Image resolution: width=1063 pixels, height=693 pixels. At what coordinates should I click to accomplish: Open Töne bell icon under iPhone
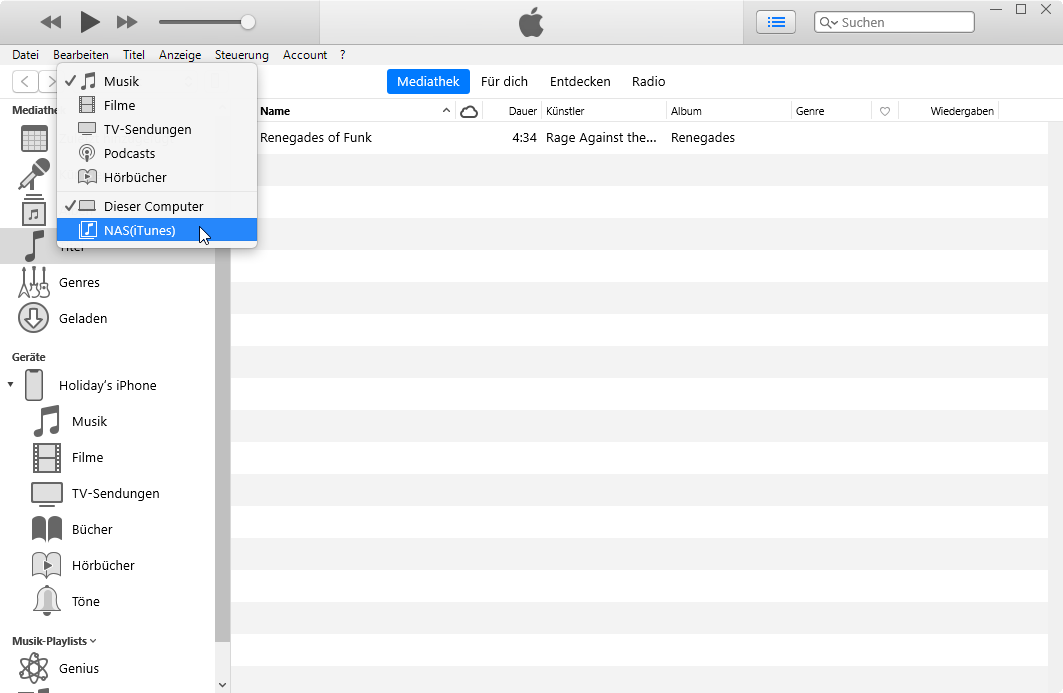(47, 602)
